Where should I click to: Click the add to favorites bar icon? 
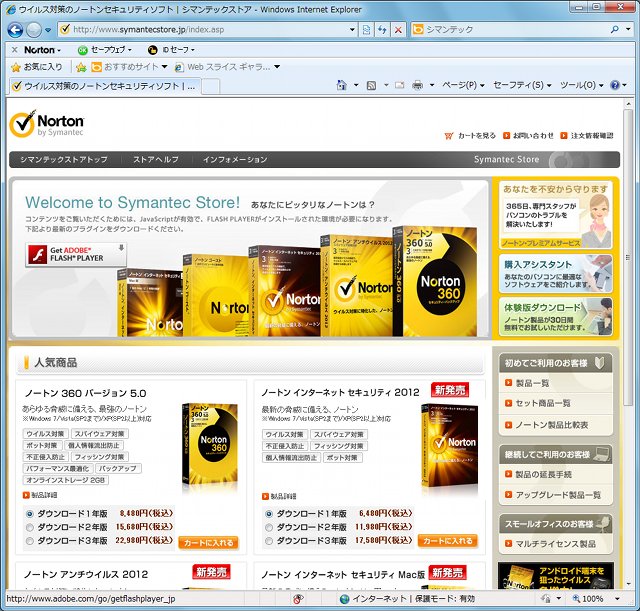point(81,67)
